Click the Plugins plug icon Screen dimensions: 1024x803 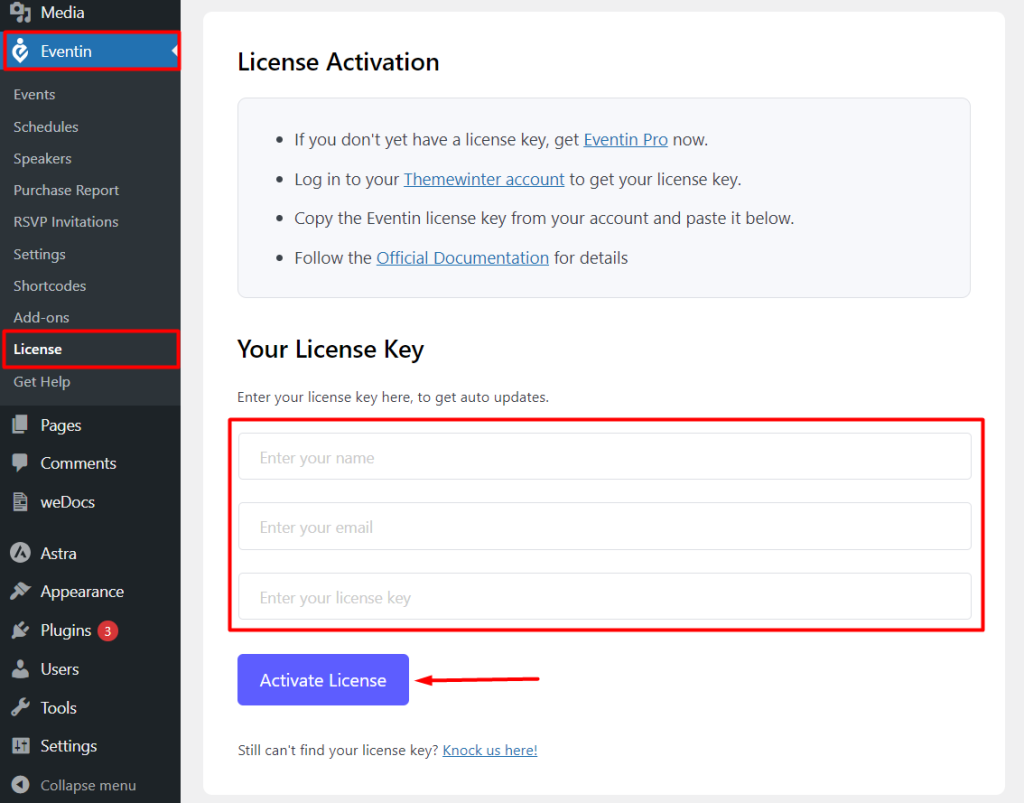point(20,630)
